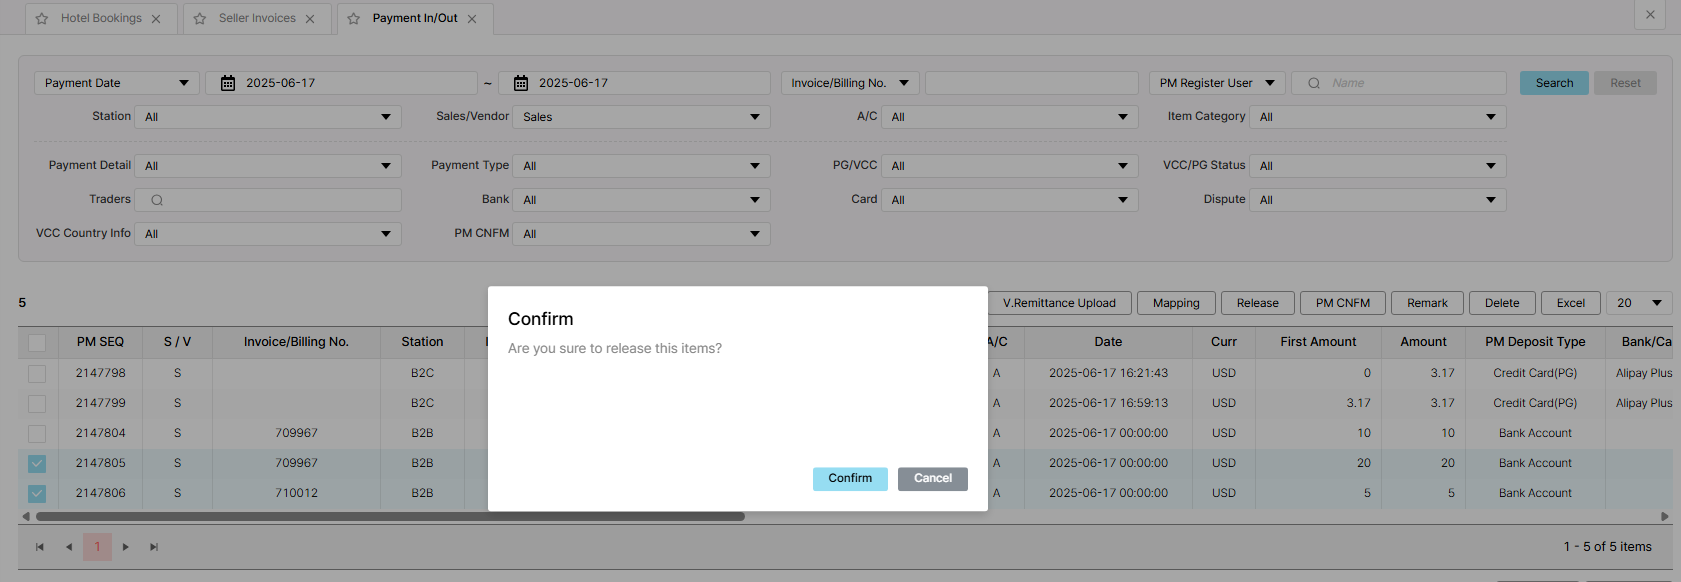
Task: Click the Reset button
Action: pyautogui.click(x=1625, y=83)
